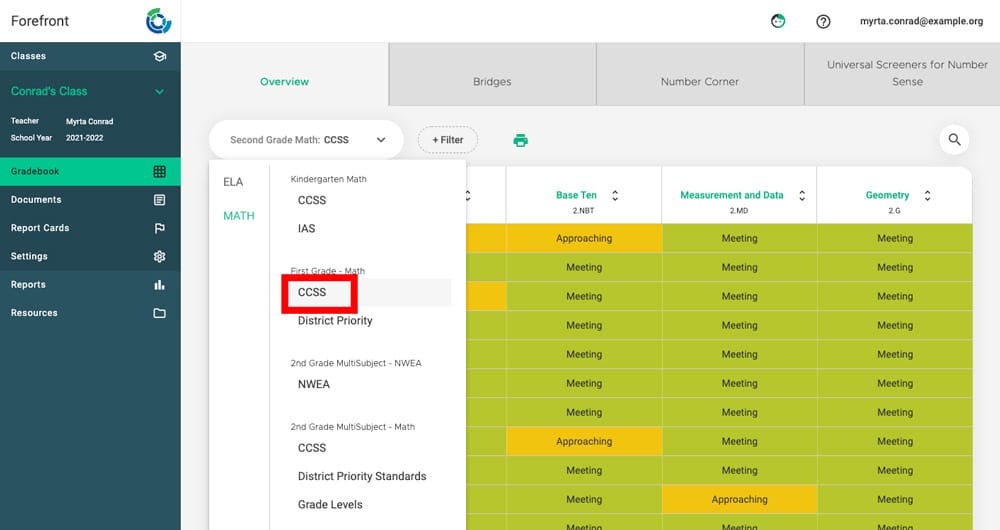Open the Classes graduation cap icon
1000x530 pixels.
pyautogui.click(x=159, y=56)
